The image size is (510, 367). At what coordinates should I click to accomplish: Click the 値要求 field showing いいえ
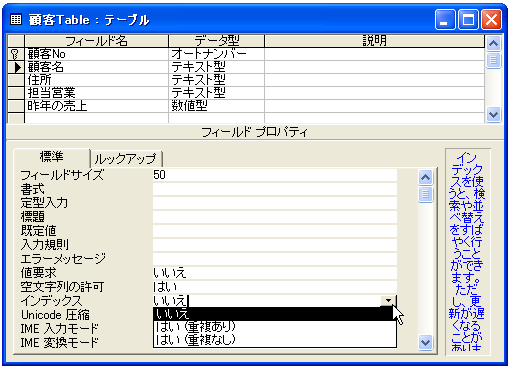(x=275, y=273)
